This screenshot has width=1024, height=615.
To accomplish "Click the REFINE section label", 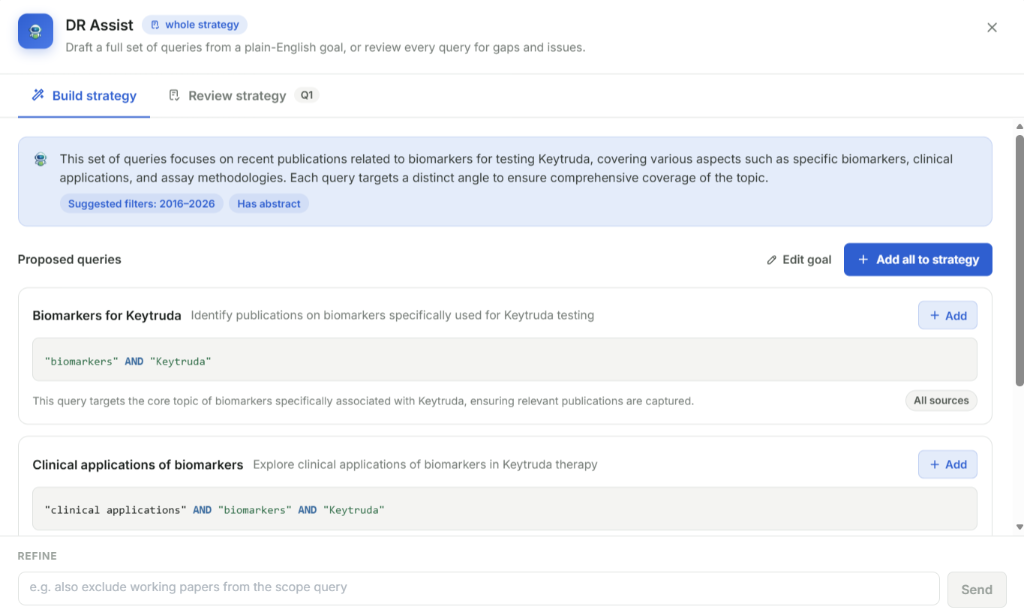I will pos(37,556).
